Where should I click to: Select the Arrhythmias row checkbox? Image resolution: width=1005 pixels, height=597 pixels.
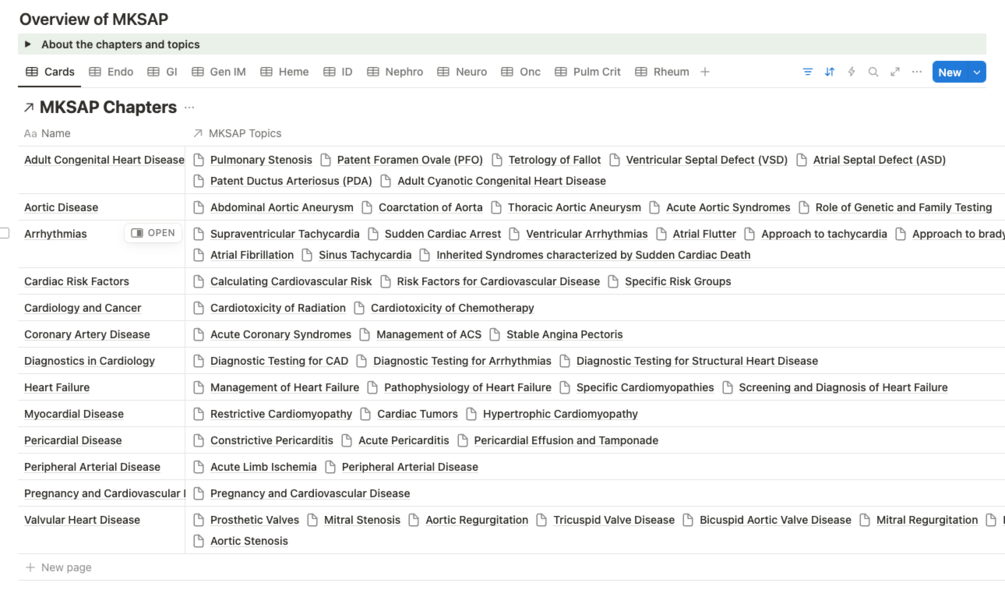(x=4, y=233)
